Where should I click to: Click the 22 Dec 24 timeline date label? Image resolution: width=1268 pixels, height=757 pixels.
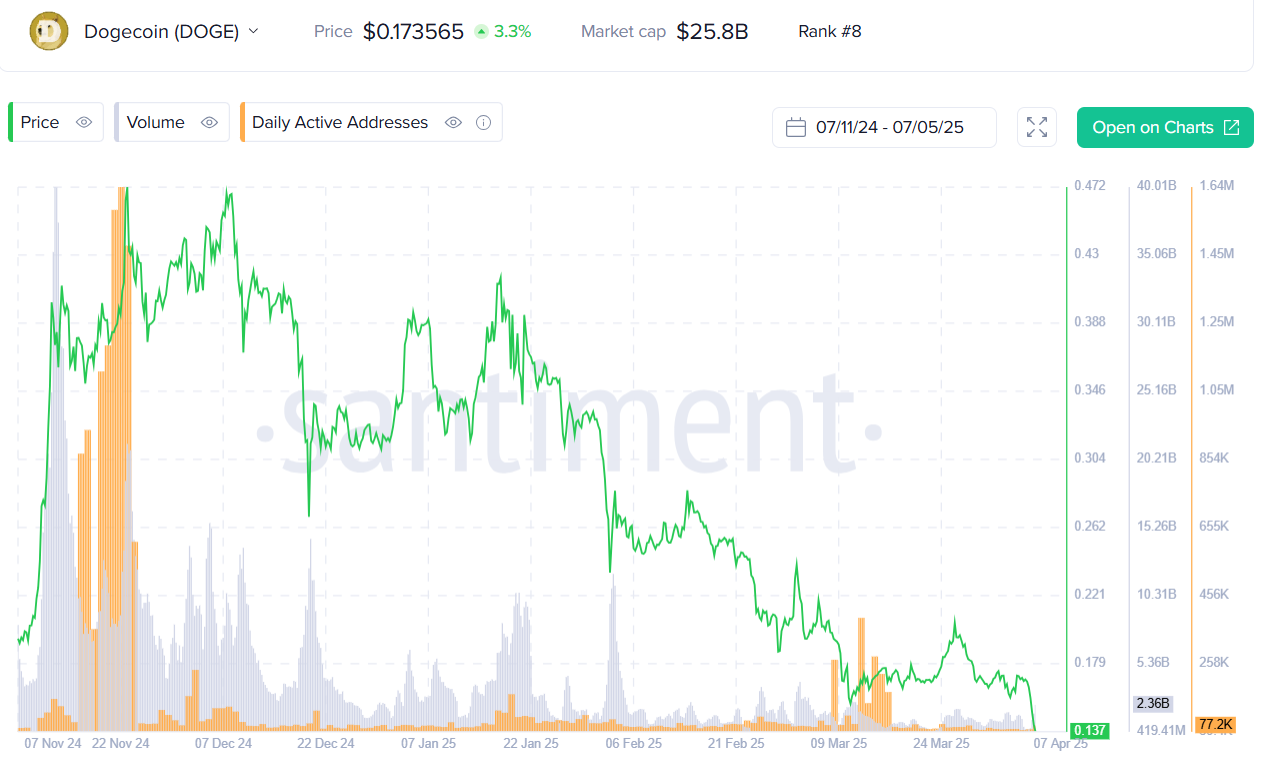[326, 744]
